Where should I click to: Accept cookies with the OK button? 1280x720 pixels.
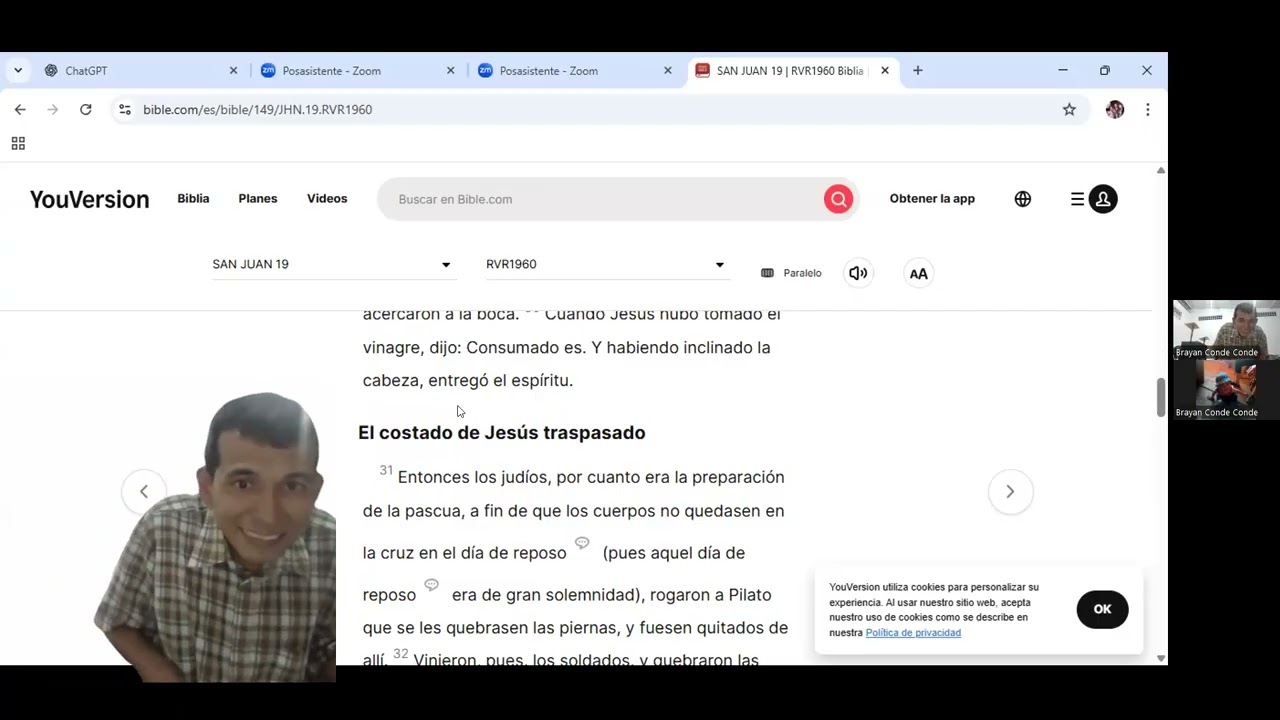[1102, 609]
